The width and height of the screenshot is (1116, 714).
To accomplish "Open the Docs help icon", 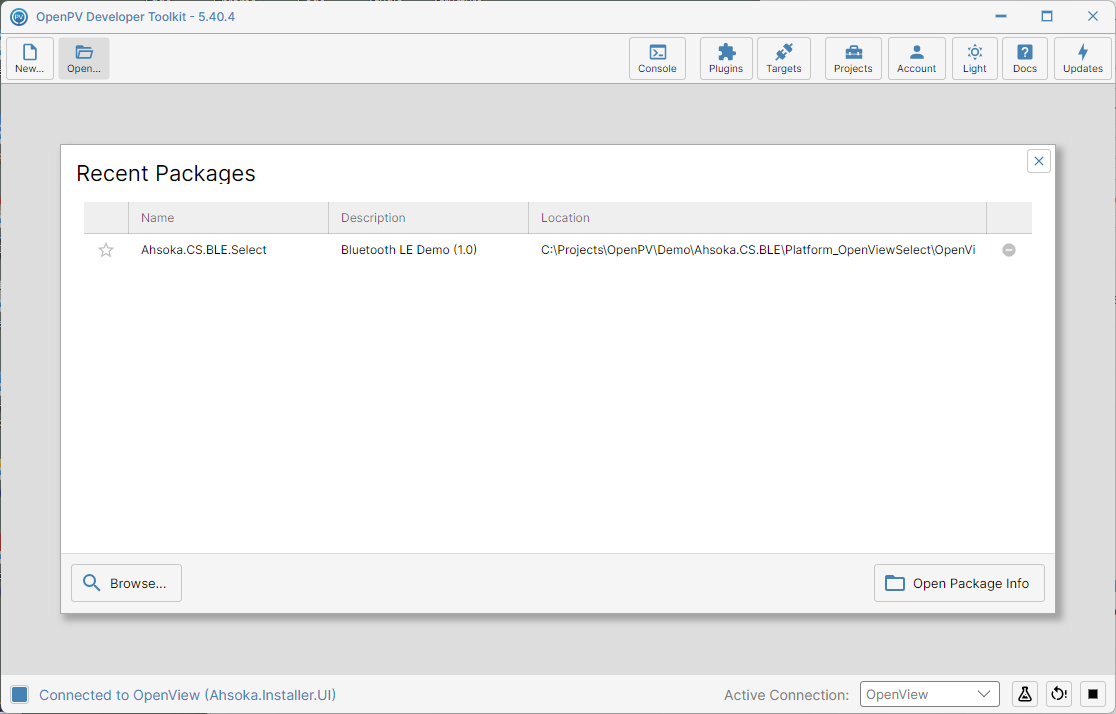I will 1025,58.
